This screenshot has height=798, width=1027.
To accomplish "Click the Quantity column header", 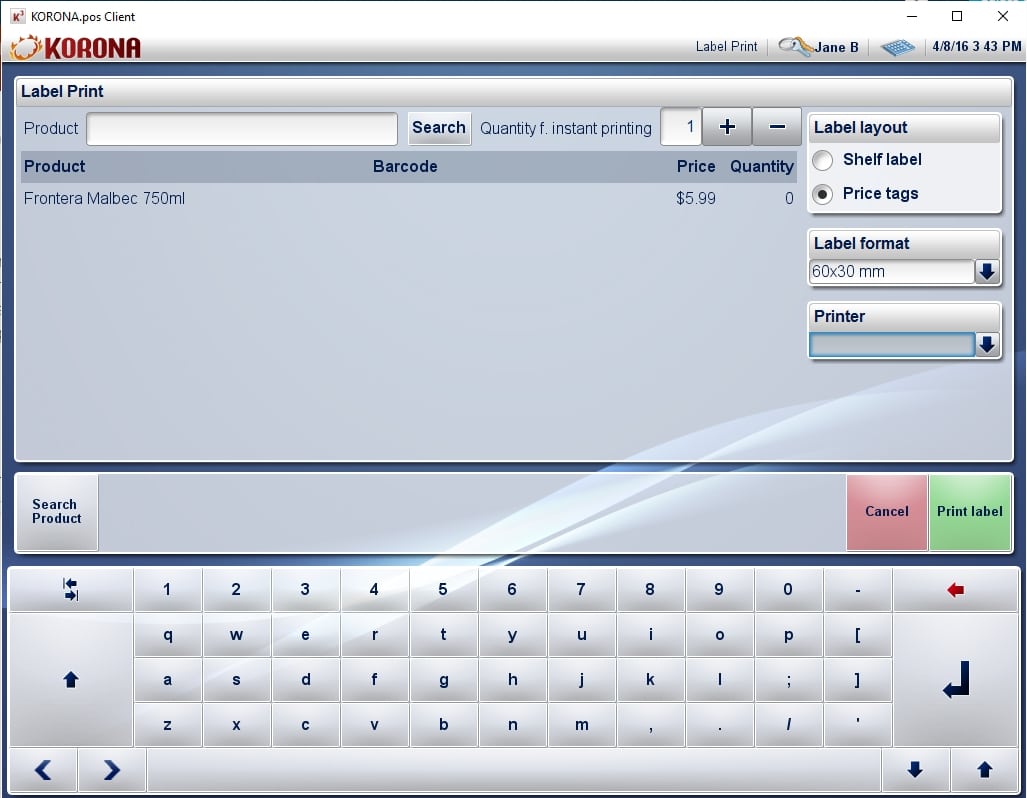I will (762, 166).
